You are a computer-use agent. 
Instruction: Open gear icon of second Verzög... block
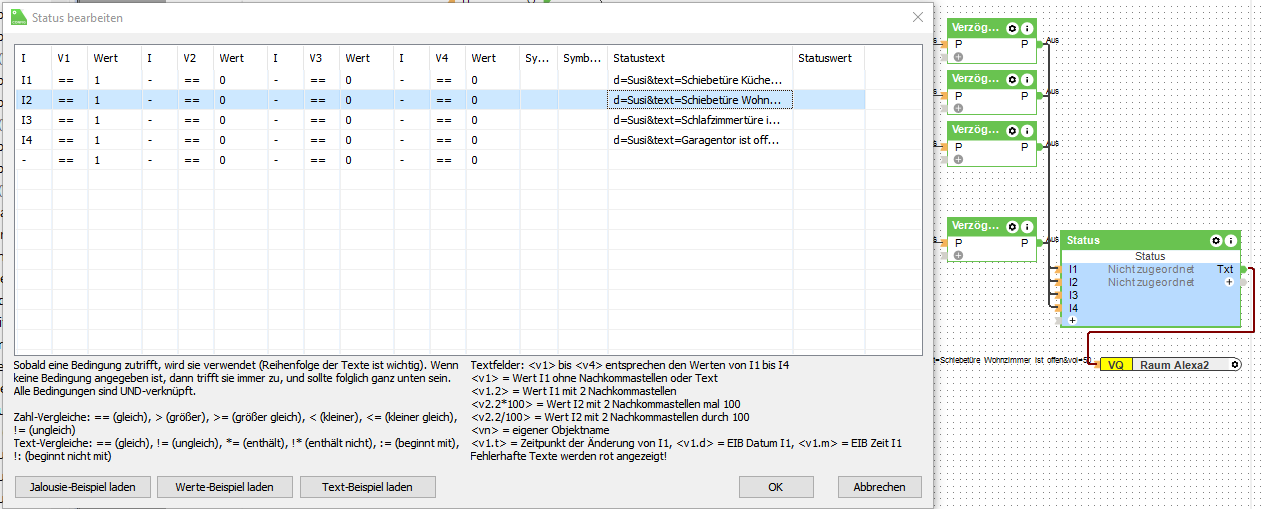1012,79
